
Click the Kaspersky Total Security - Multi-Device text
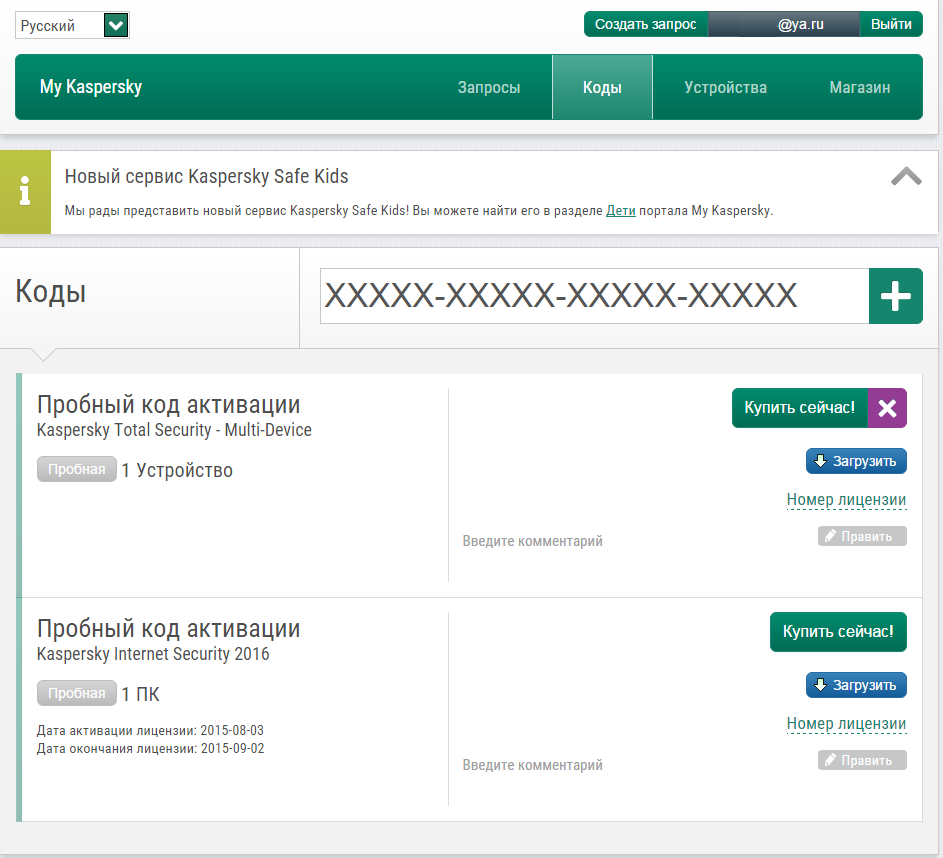[174, 430]
